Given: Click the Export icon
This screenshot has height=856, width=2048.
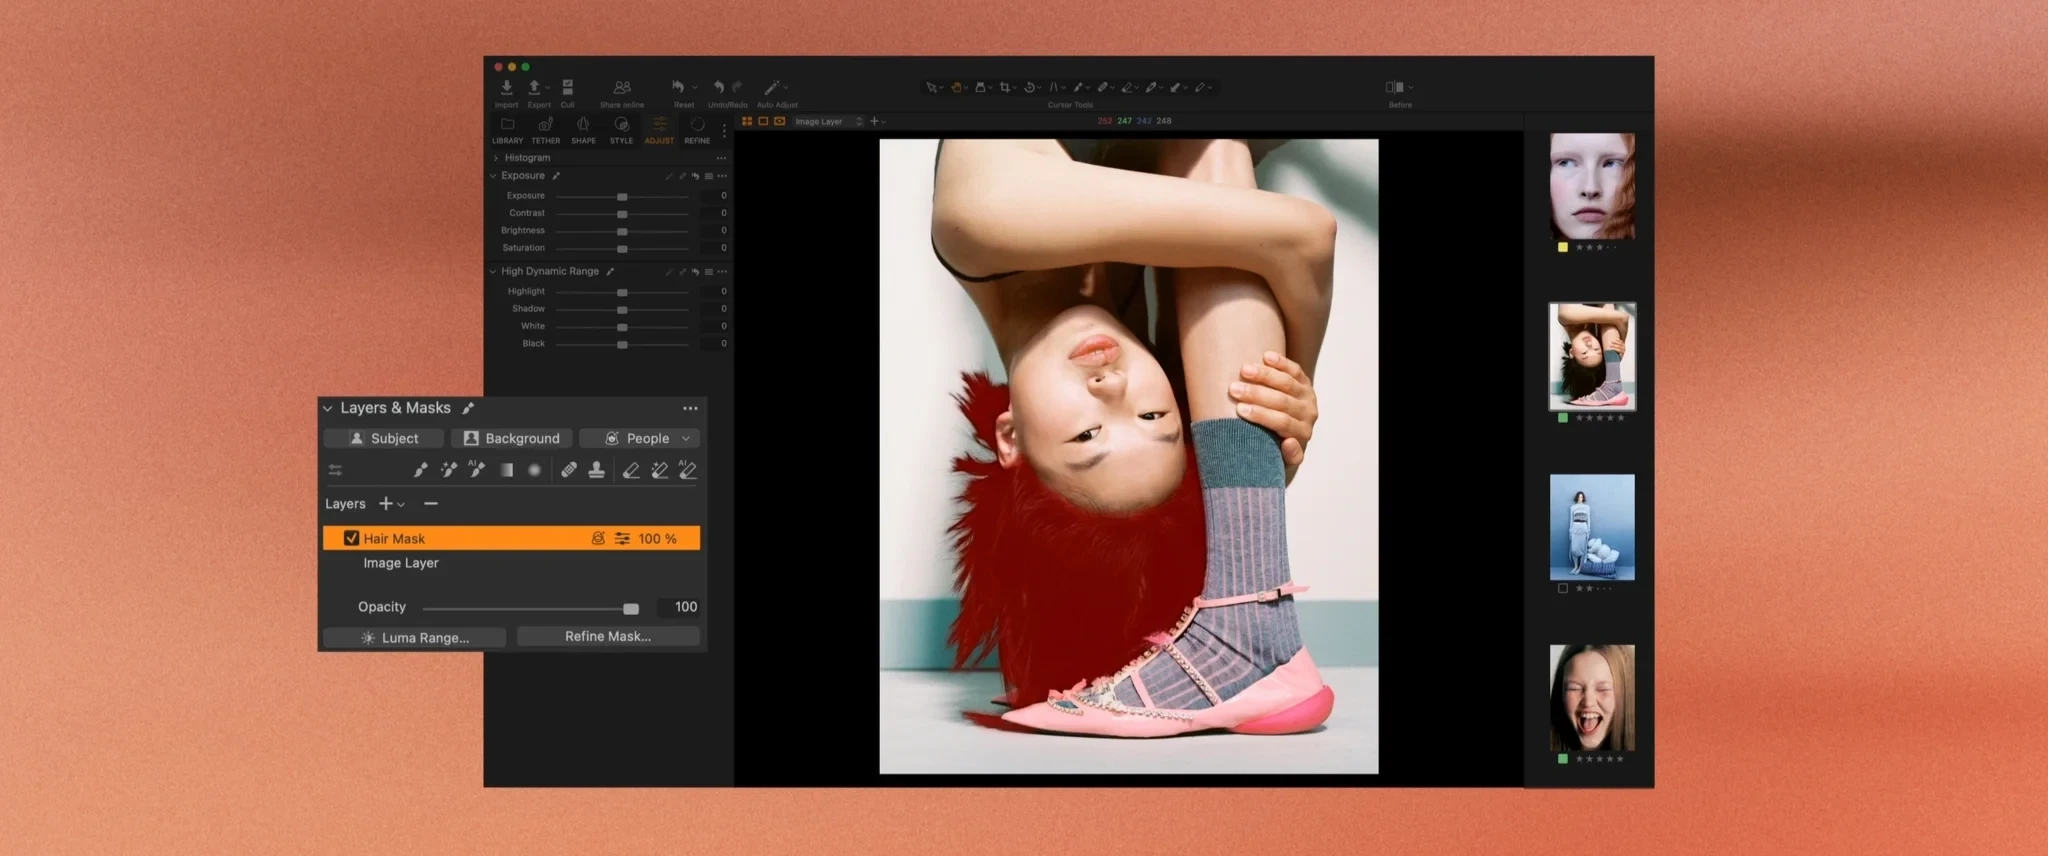Looking at the screenshot, I should point(534,88).
